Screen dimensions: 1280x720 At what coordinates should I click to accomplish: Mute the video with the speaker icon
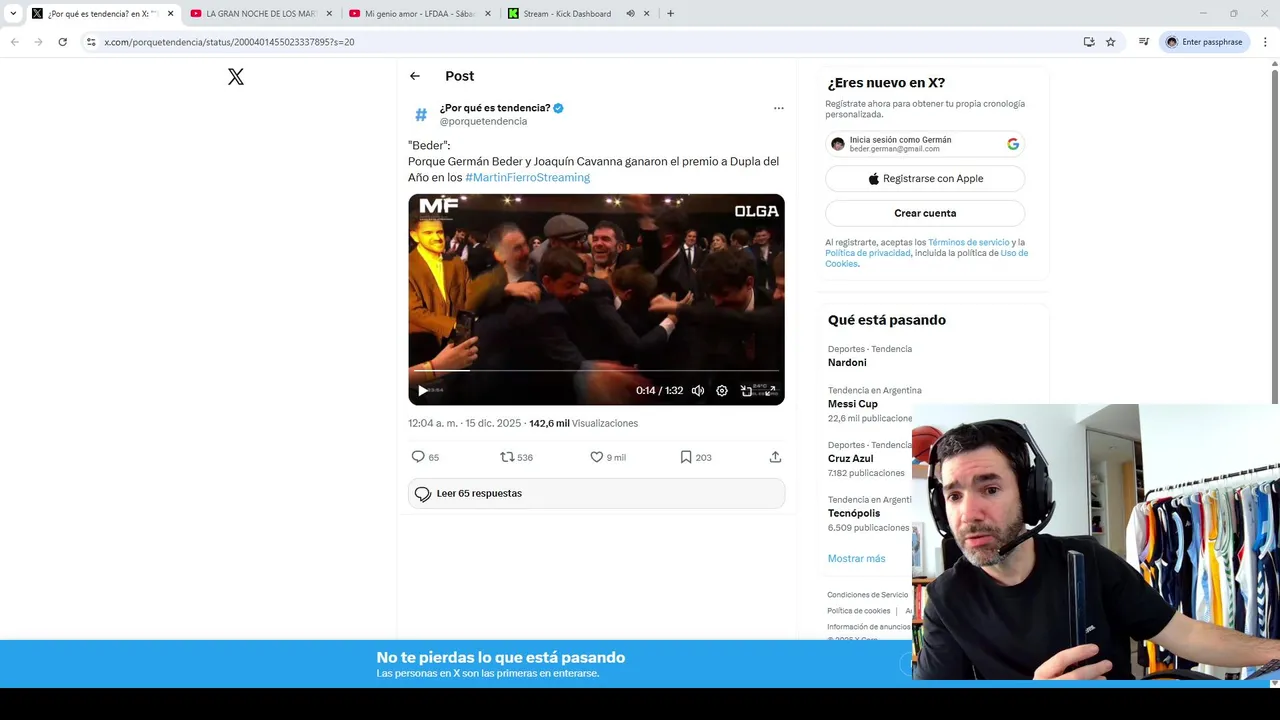tap(698, 391)
